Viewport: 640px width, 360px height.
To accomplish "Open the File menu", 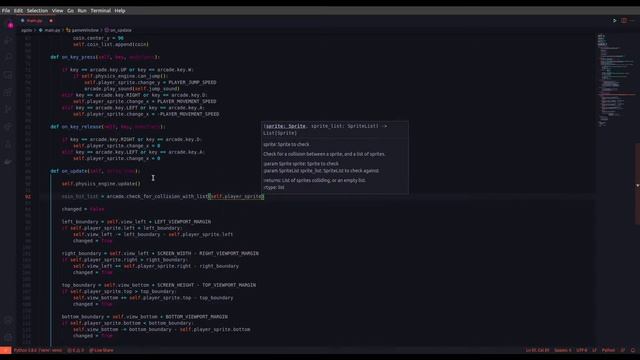I will 6,11.
